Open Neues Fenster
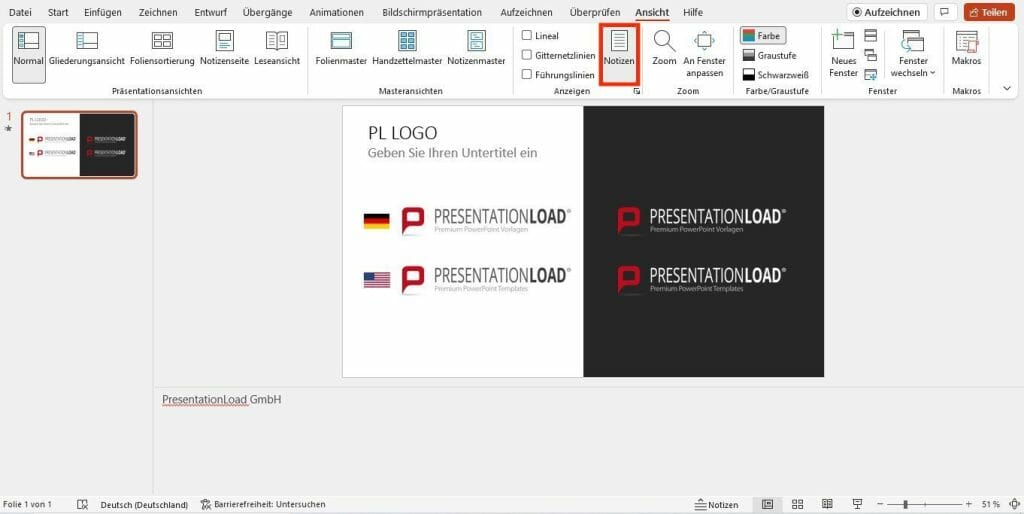Image resolution: width=1024 pixels, height=514 pixels. click(843, 54)
